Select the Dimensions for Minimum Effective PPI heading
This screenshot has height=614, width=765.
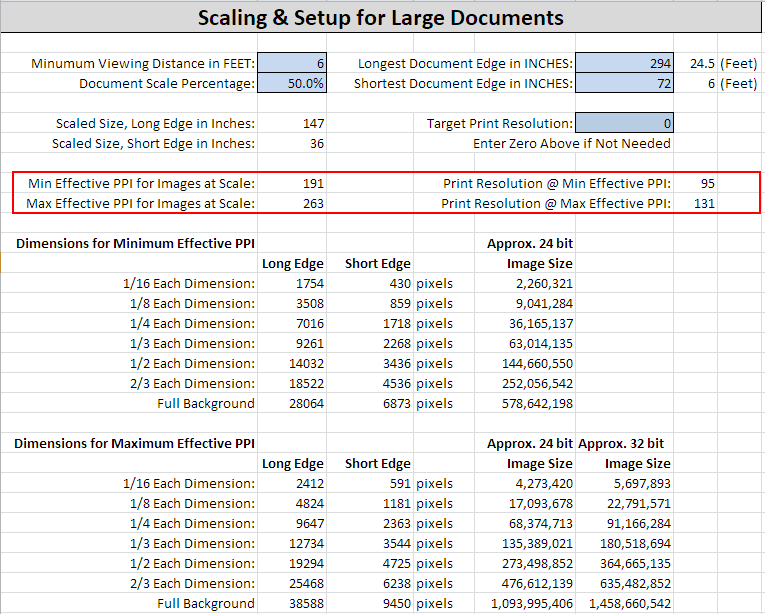[x=135, y=243]
